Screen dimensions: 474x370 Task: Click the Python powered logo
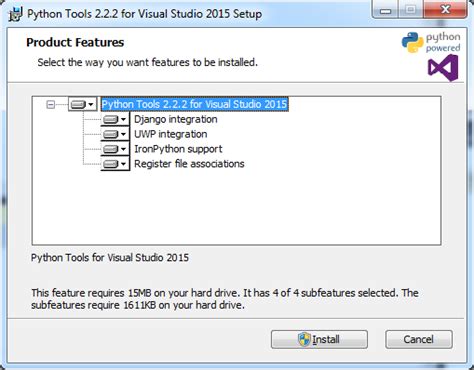[x=431, y=42]
